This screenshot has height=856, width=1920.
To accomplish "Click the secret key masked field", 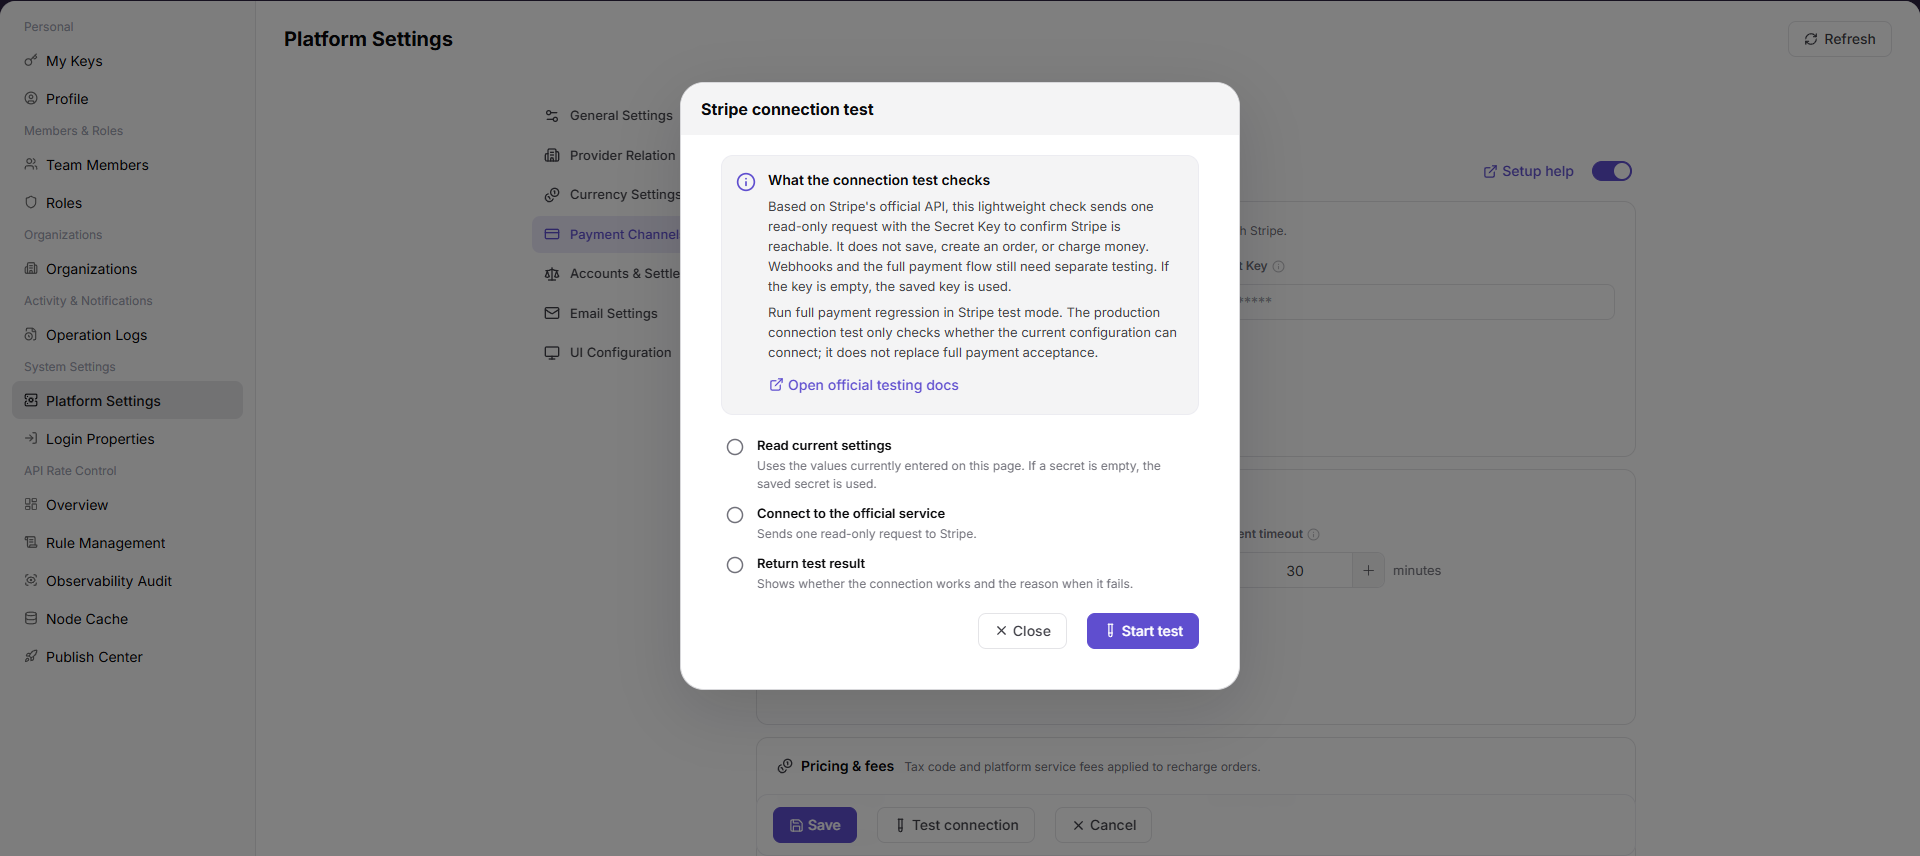I will point(1427,302).
